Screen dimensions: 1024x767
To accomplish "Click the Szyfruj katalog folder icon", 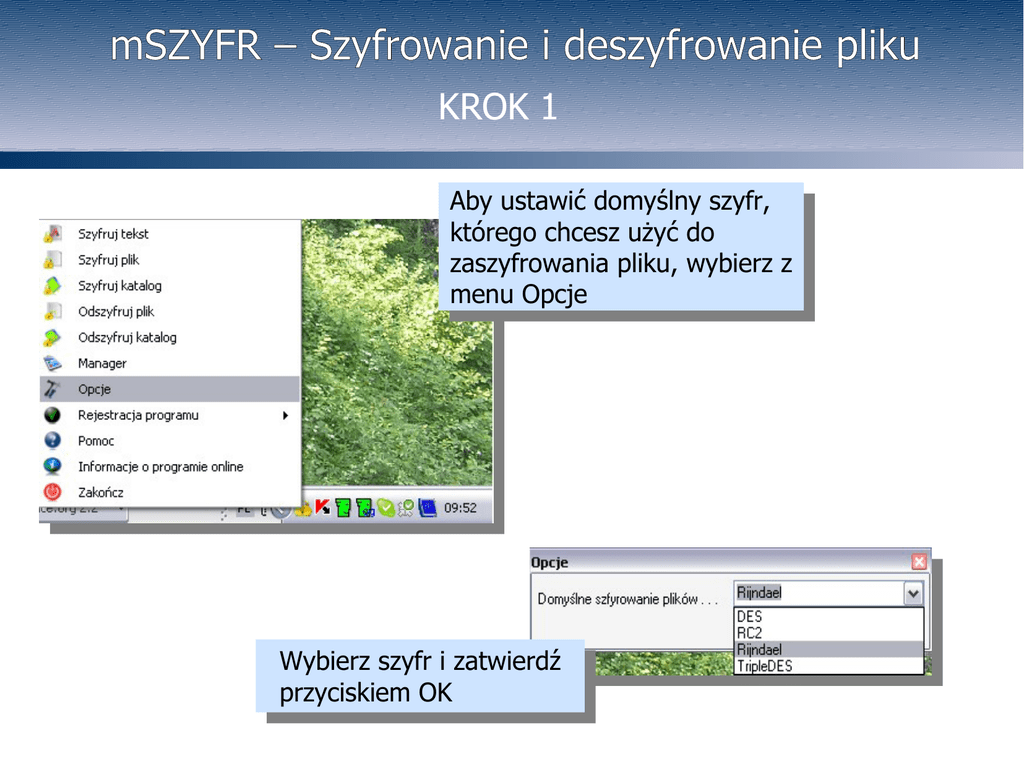I will click(x=53, y=286).
